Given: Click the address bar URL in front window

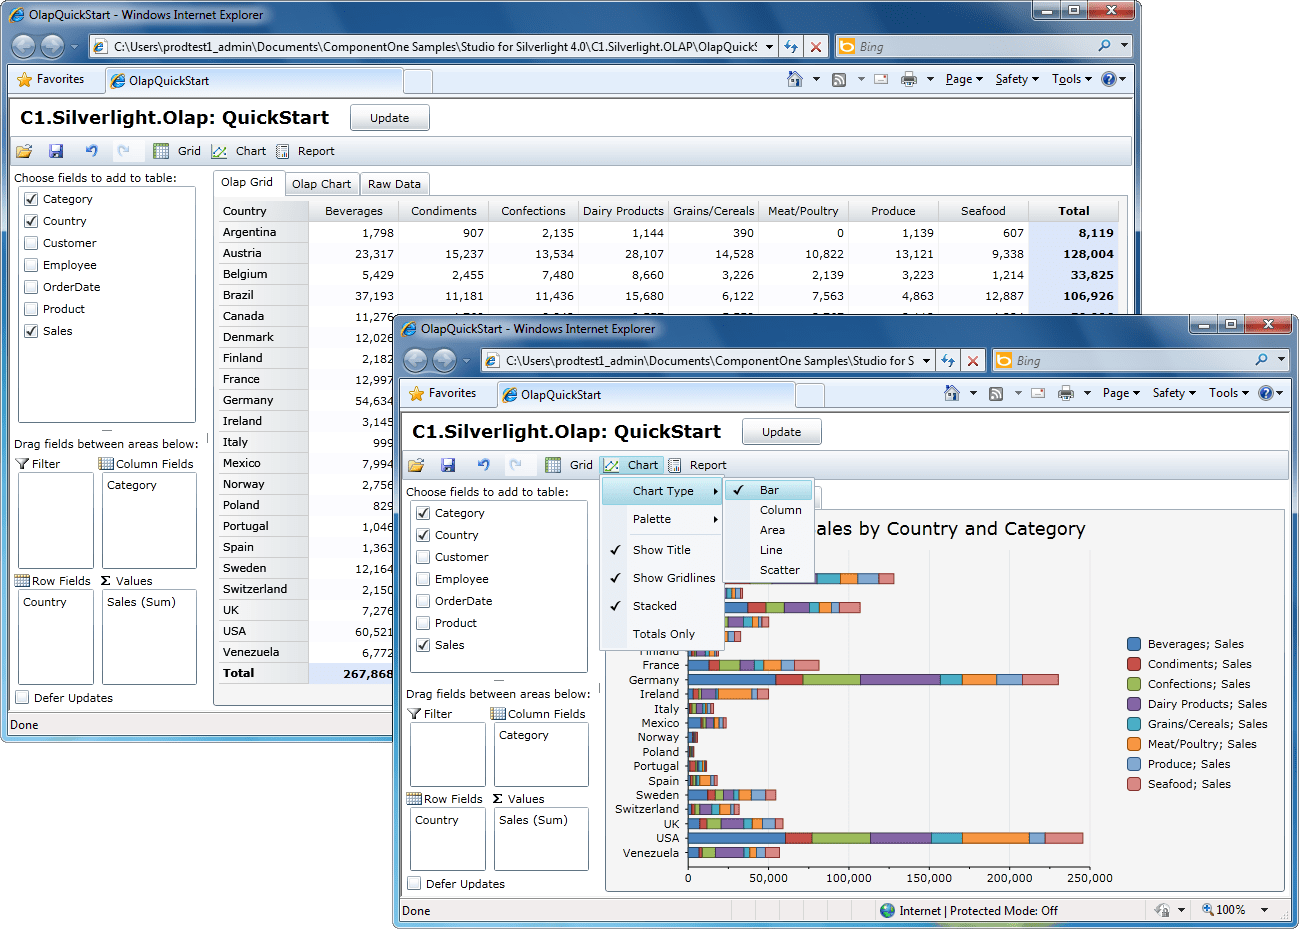Looking at the screenshot, I should click(x=709, y=360).
